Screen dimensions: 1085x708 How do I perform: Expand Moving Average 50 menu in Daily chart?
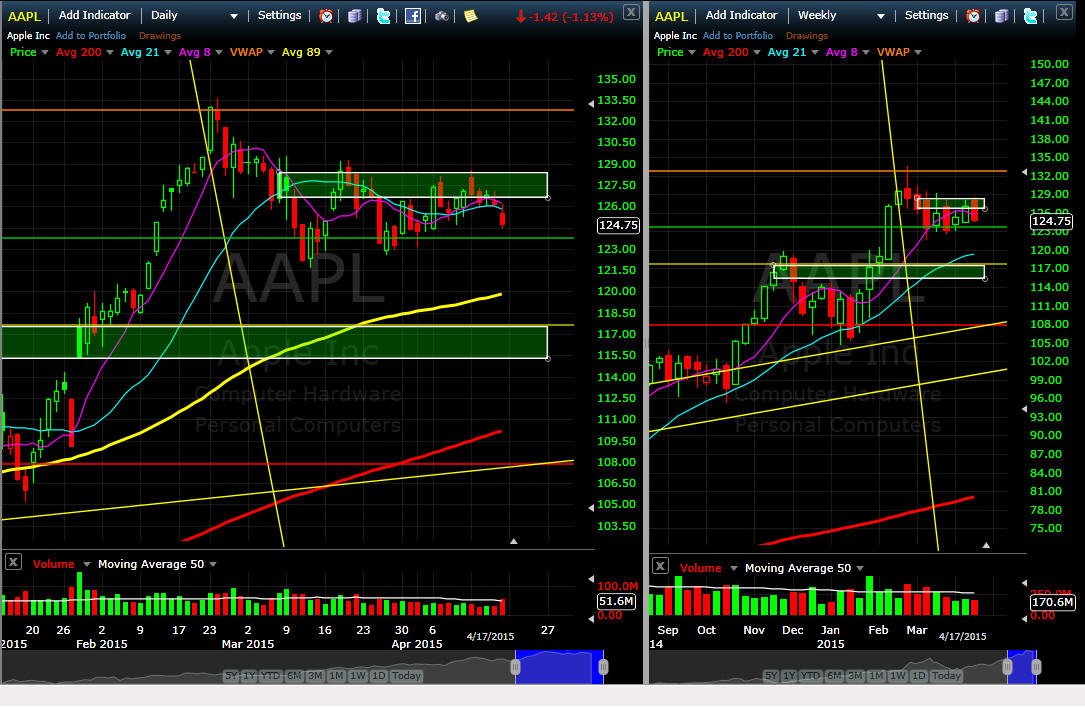point(213,565)
